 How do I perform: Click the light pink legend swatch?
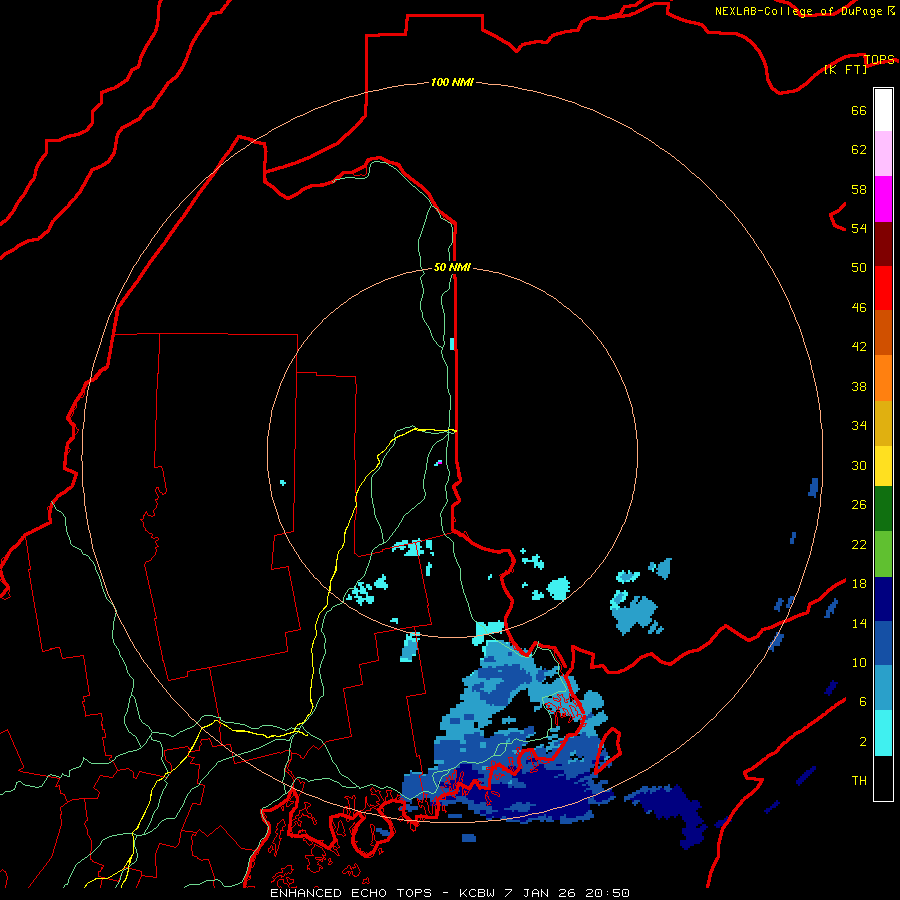coord(883,153)
